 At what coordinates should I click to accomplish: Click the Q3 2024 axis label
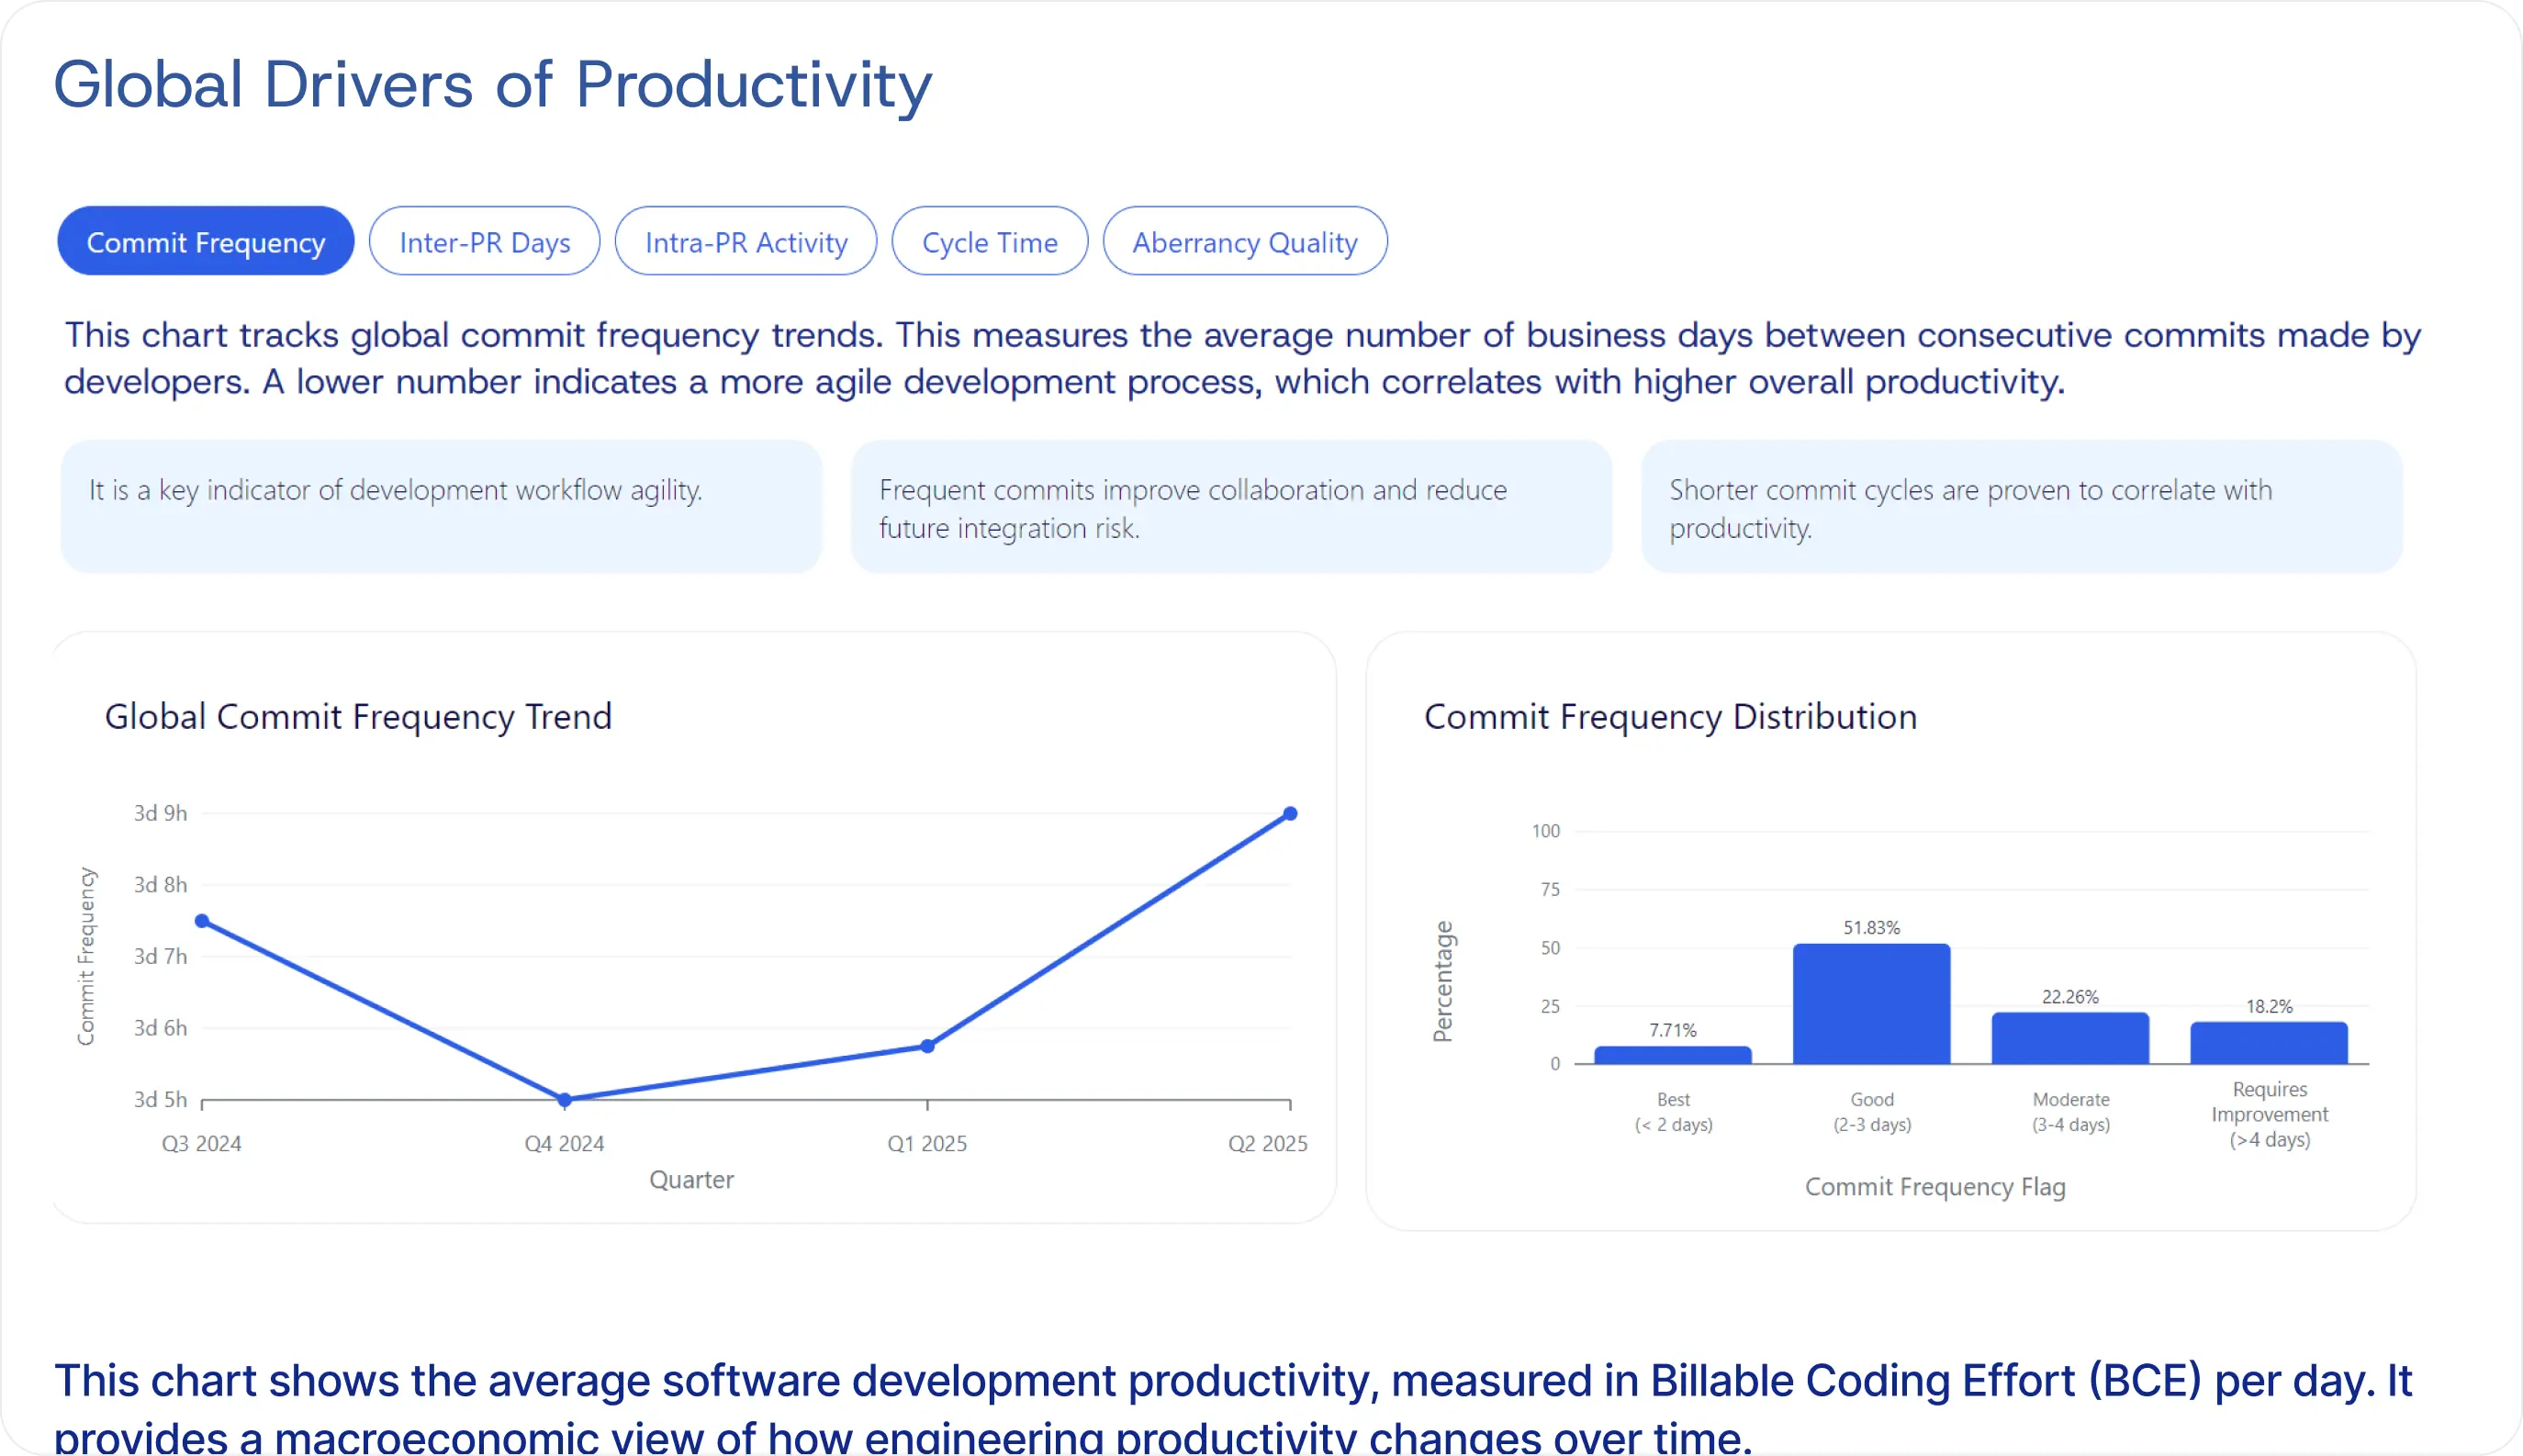coord(202,1143)
